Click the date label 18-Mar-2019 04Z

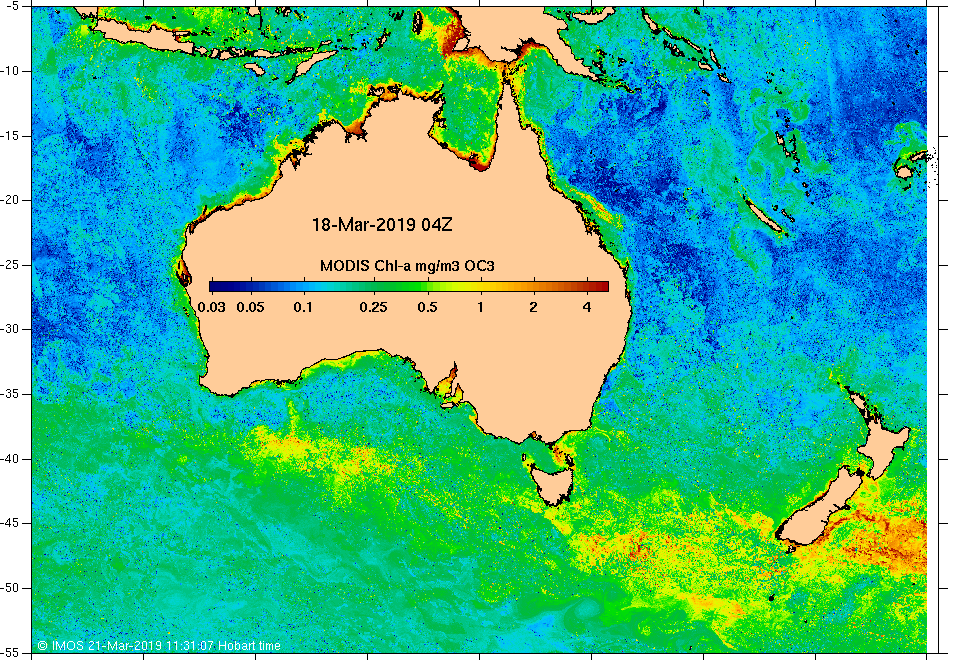click(382, 225)
